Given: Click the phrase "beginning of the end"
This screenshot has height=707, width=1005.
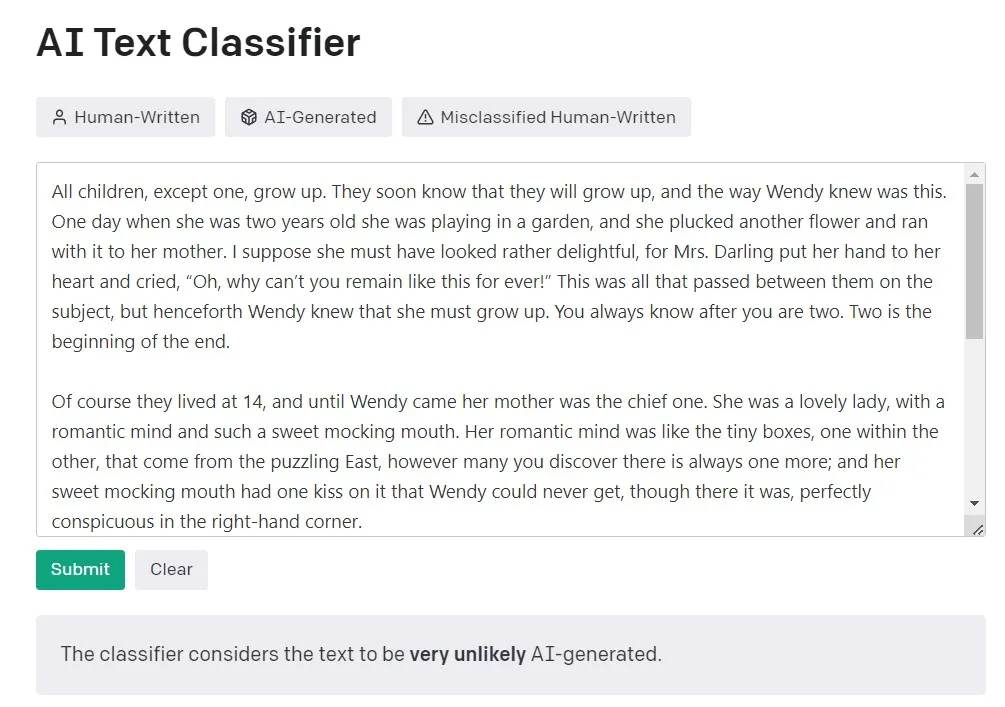Looking at the screenshot, I should [x=141, y=342].
